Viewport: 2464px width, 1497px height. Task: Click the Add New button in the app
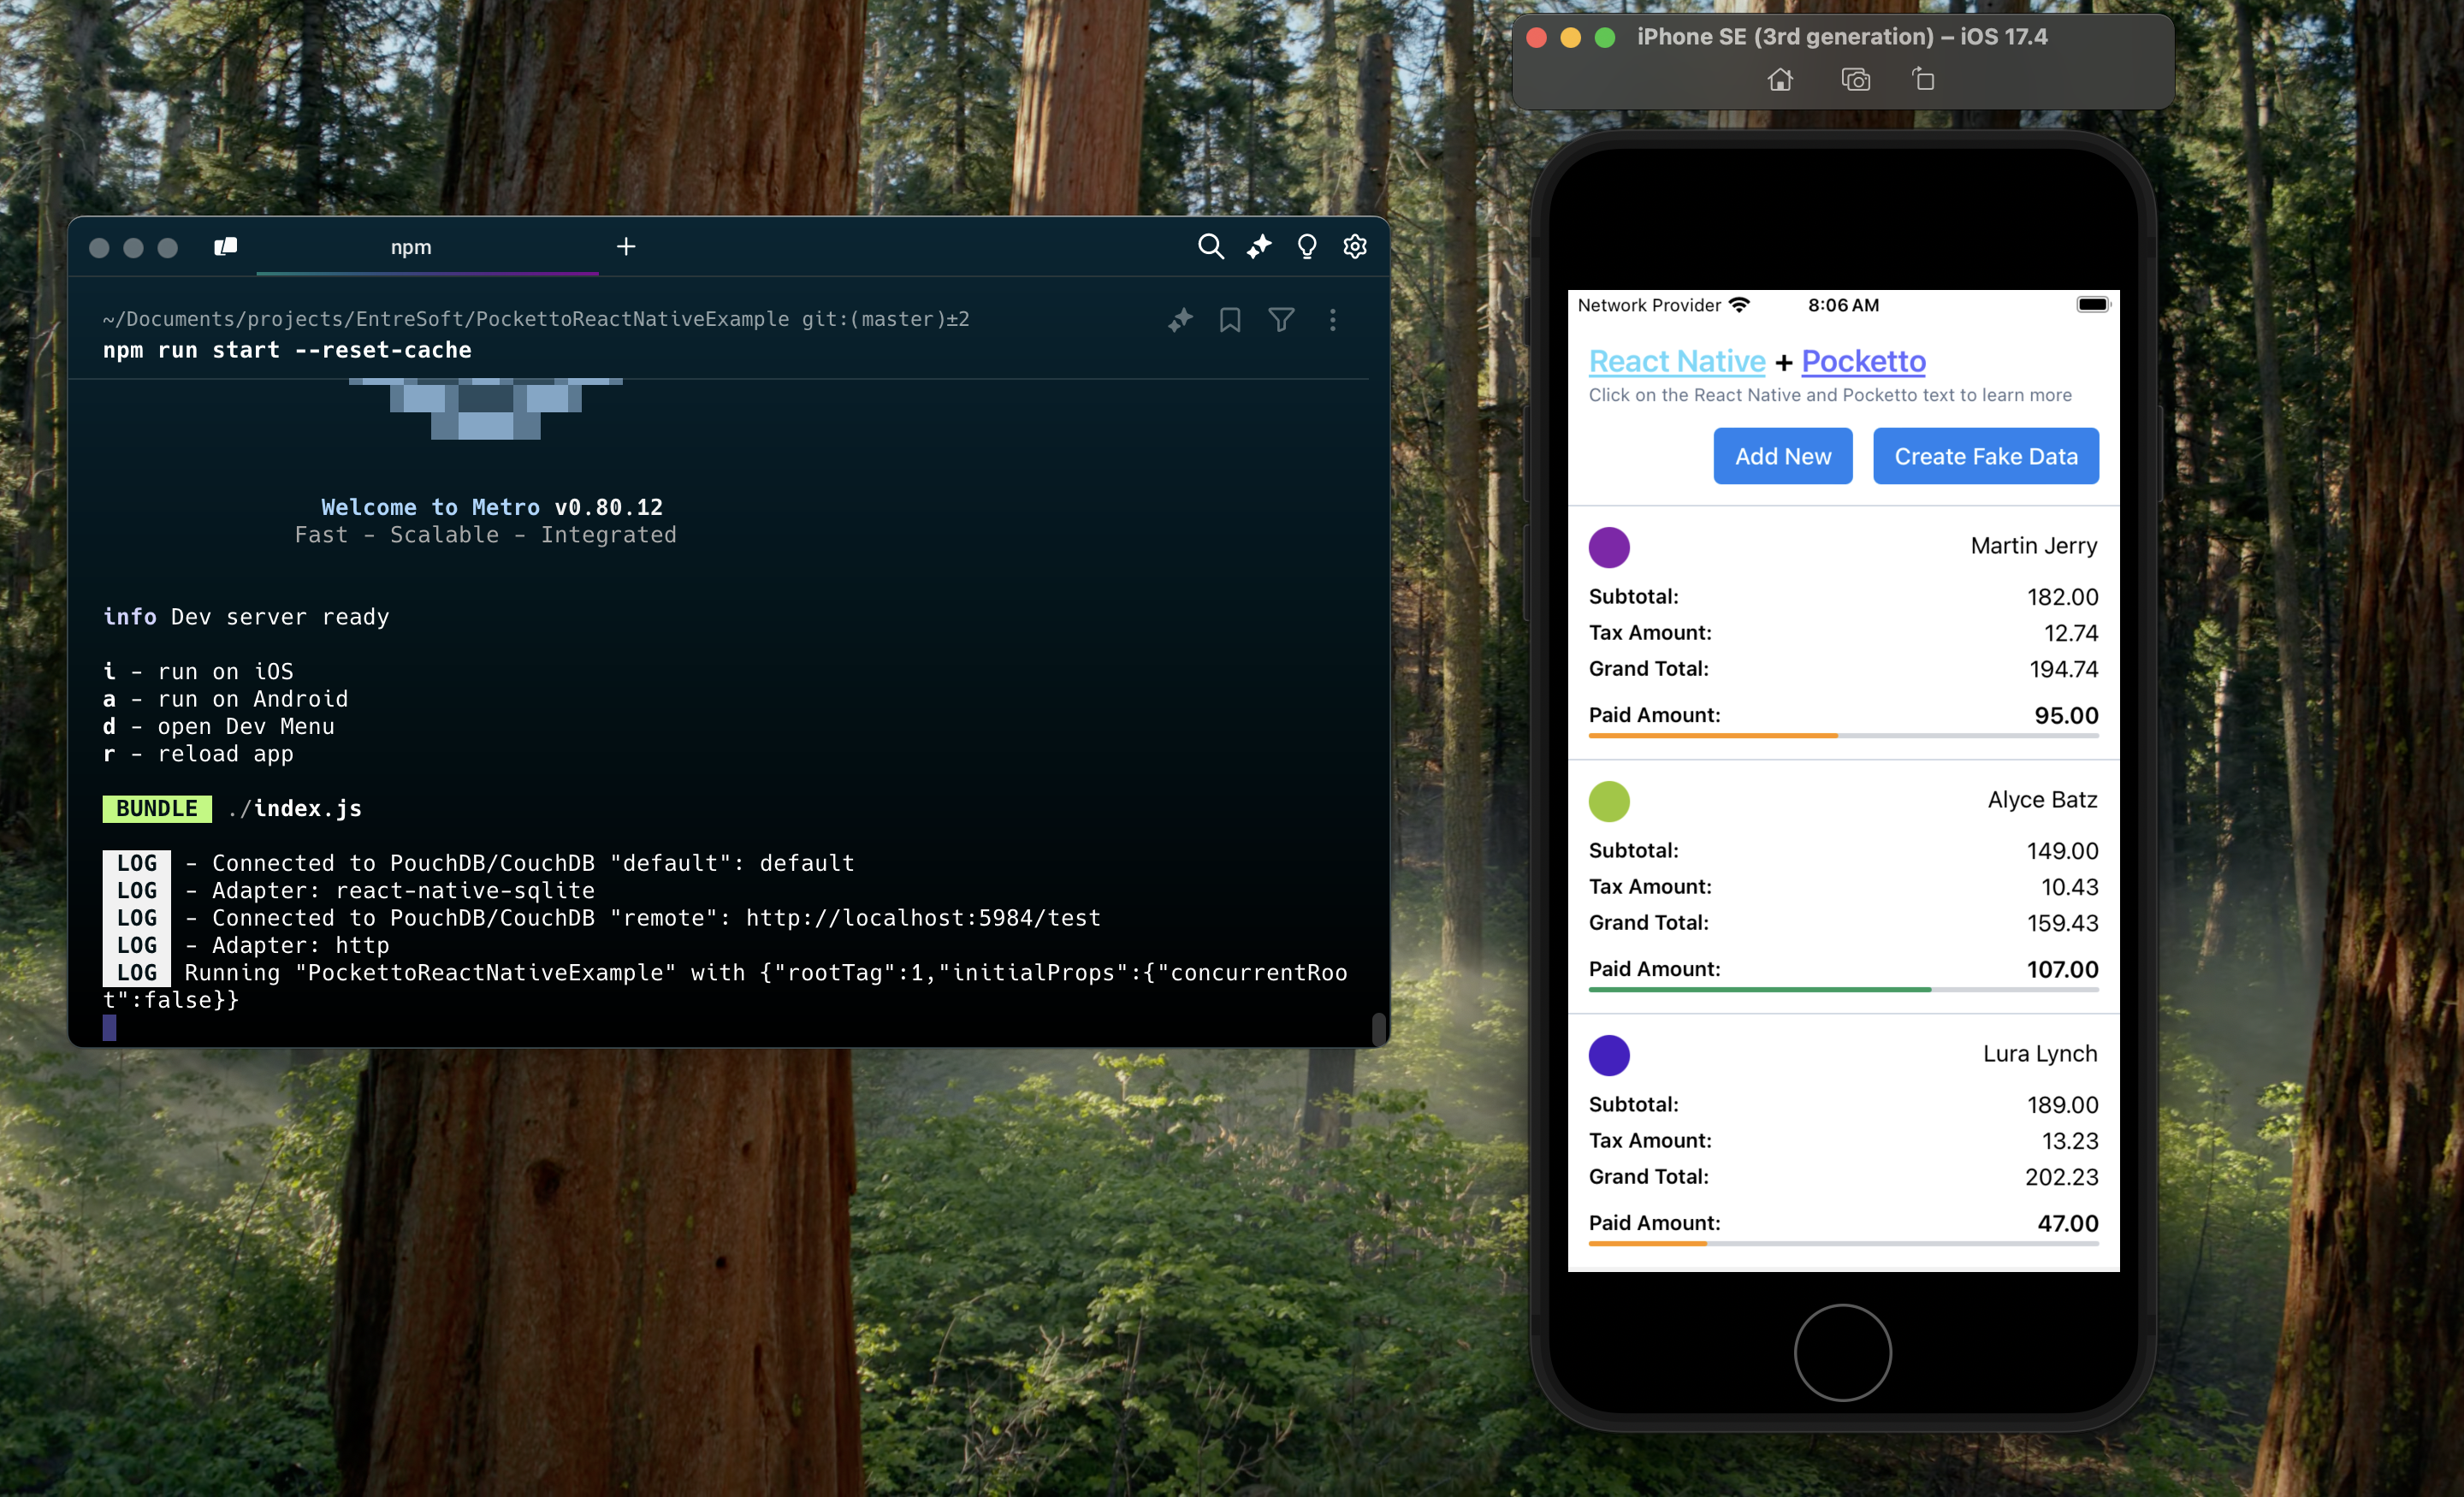pos(1783,456)
